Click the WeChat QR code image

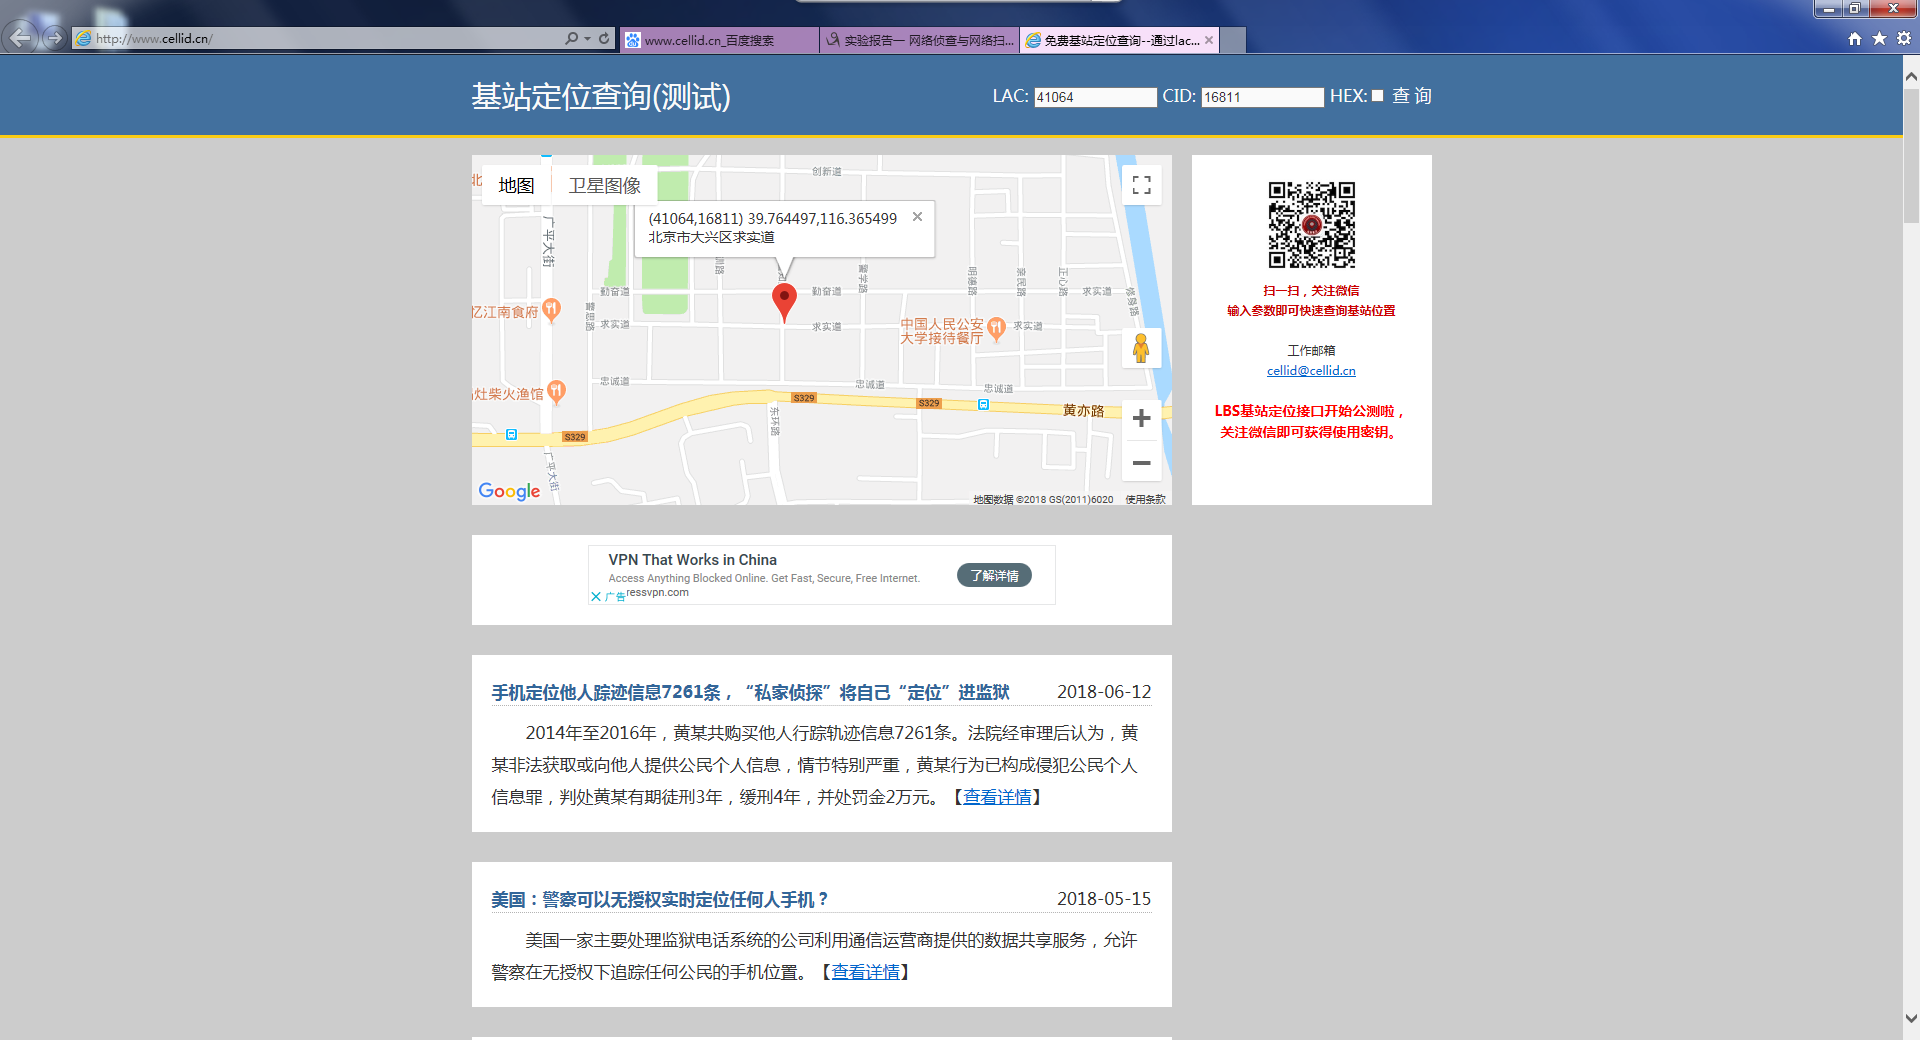[1311, 225]
